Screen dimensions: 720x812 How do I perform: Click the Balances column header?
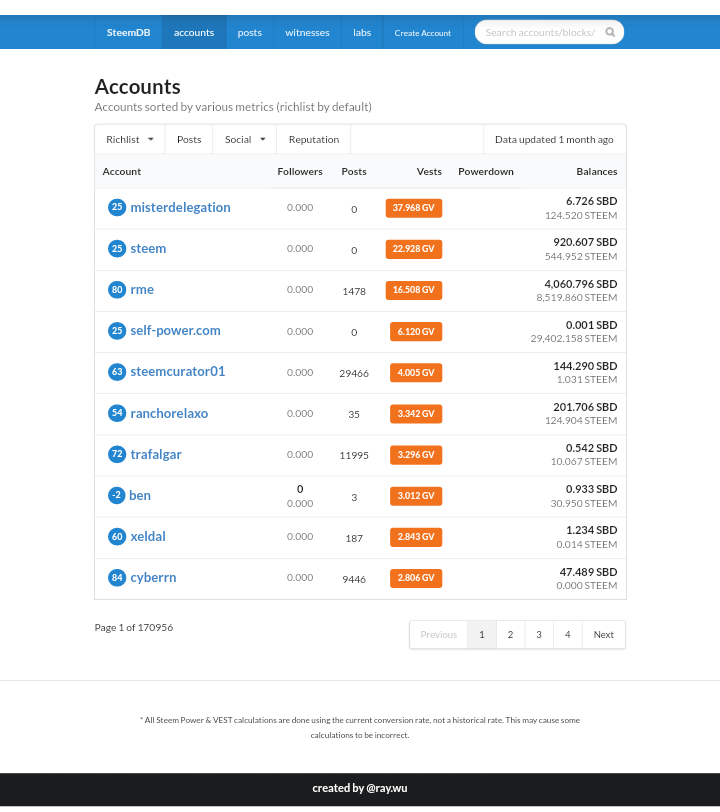[x=597, y=171]
